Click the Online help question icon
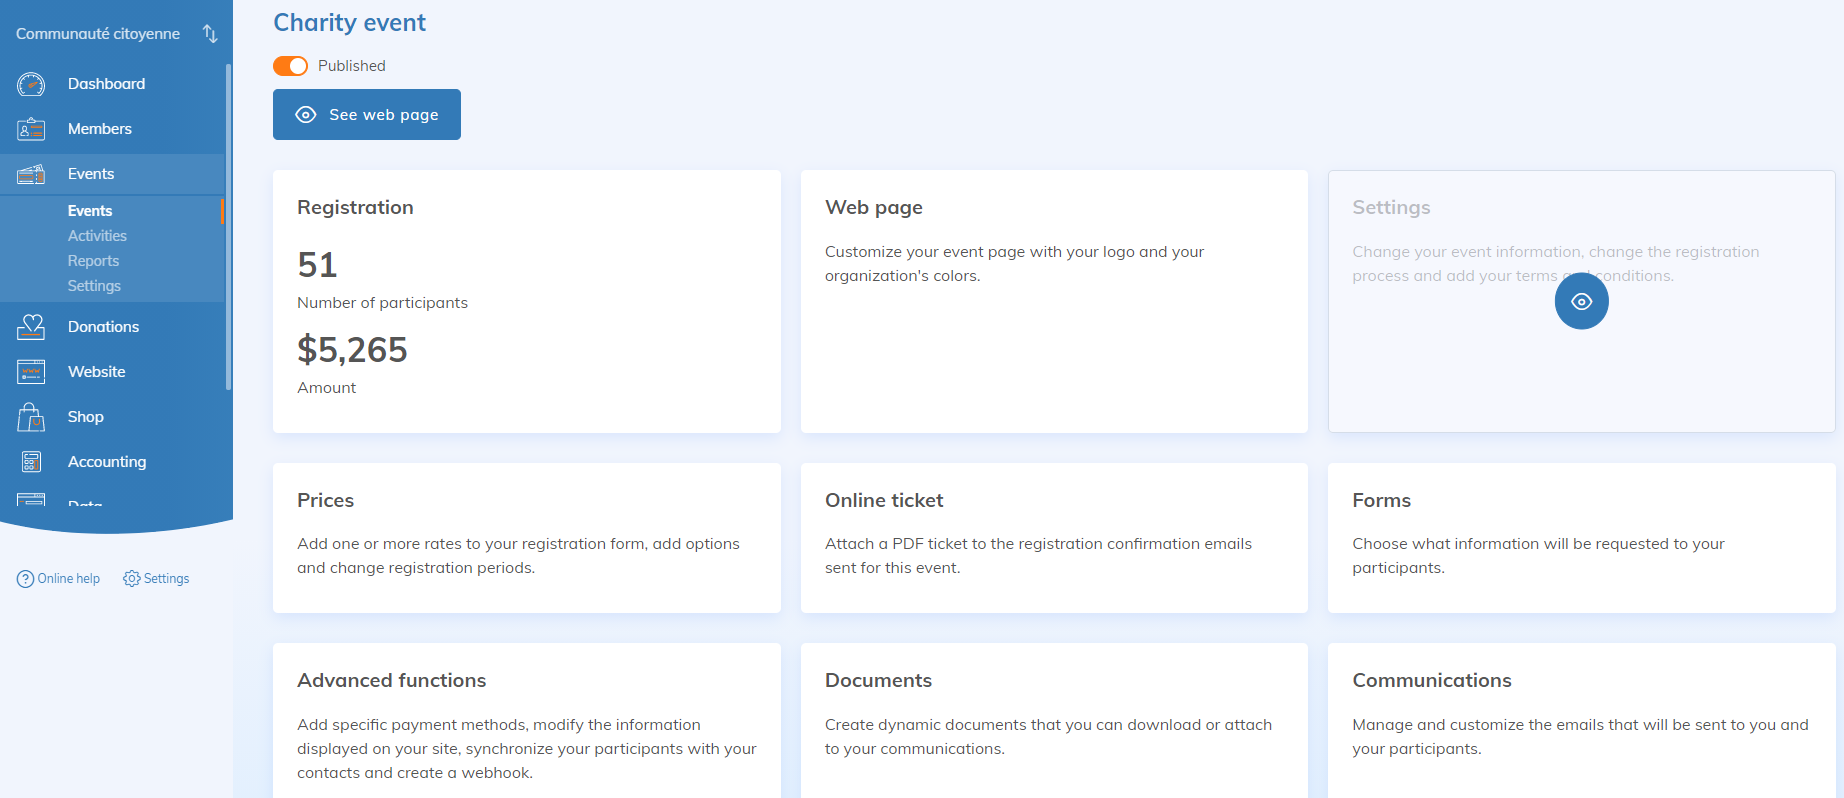Viewport: 1844px width, 798px height. (25, 579)
